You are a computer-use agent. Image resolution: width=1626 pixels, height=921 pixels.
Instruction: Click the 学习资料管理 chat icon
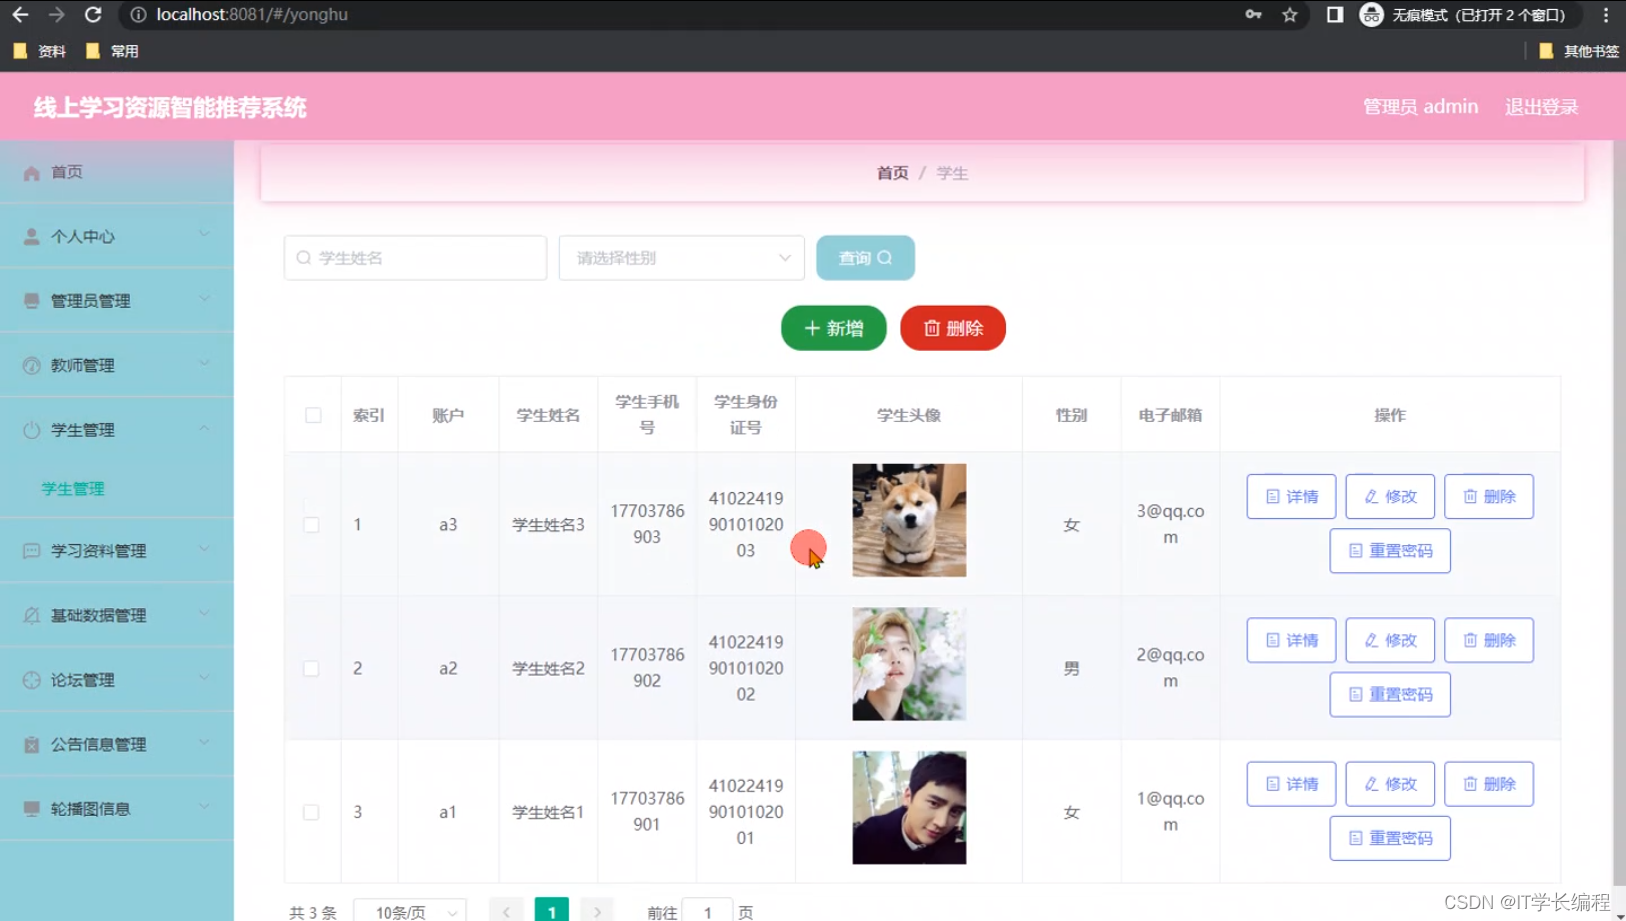[30, 551]
